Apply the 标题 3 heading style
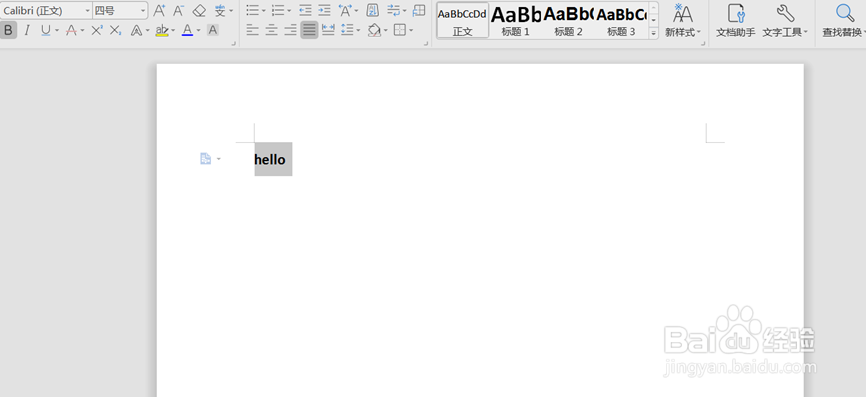 (621, 20)
